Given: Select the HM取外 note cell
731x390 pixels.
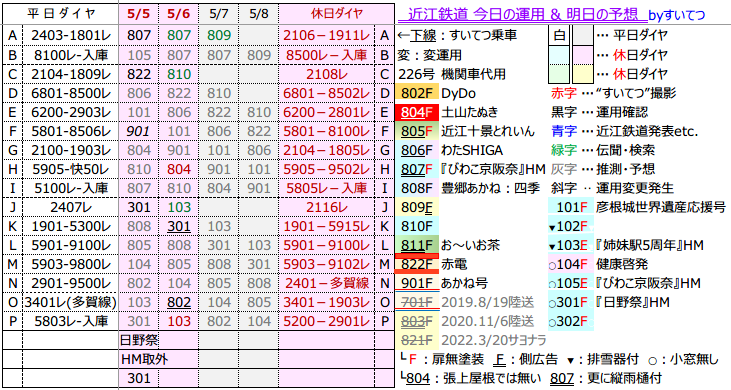Looking at the screenshot, I should (144, 359).
